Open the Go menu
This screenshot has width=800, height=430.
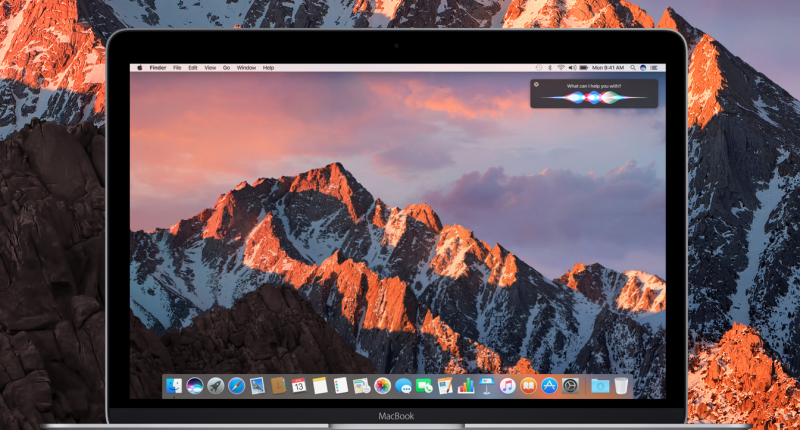coord(226,67)
